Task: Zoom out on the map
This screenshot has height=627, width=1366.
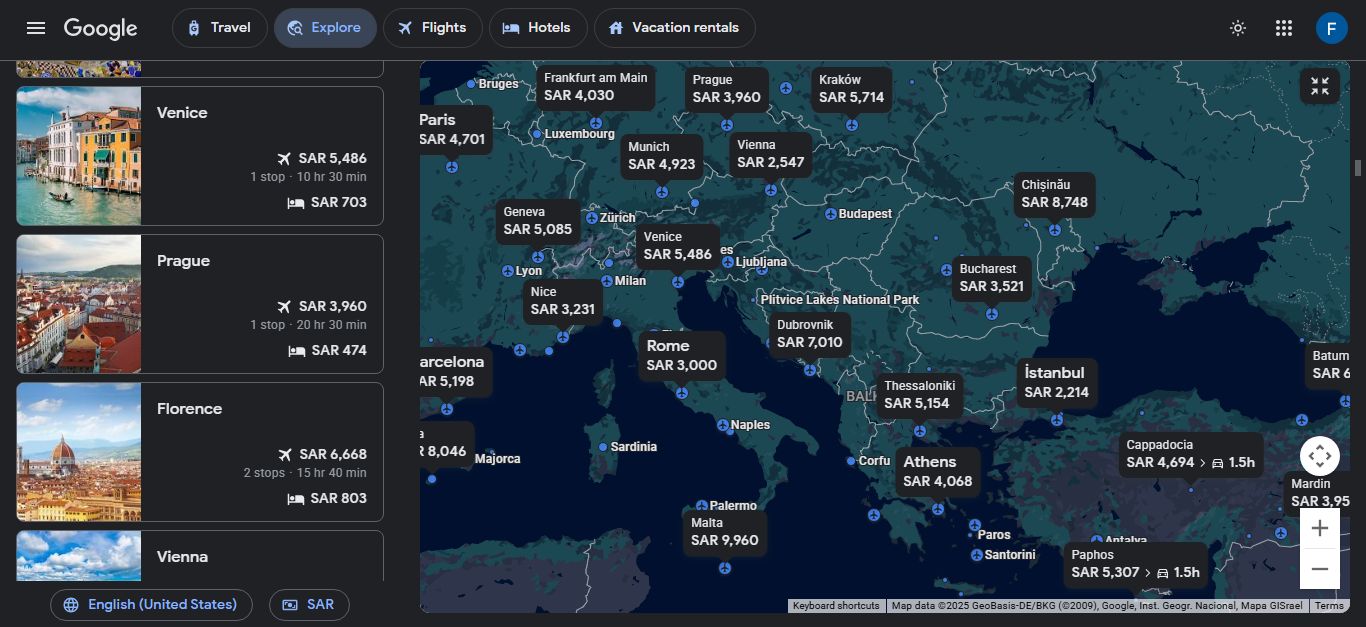Action: (x=1319, y=569)
